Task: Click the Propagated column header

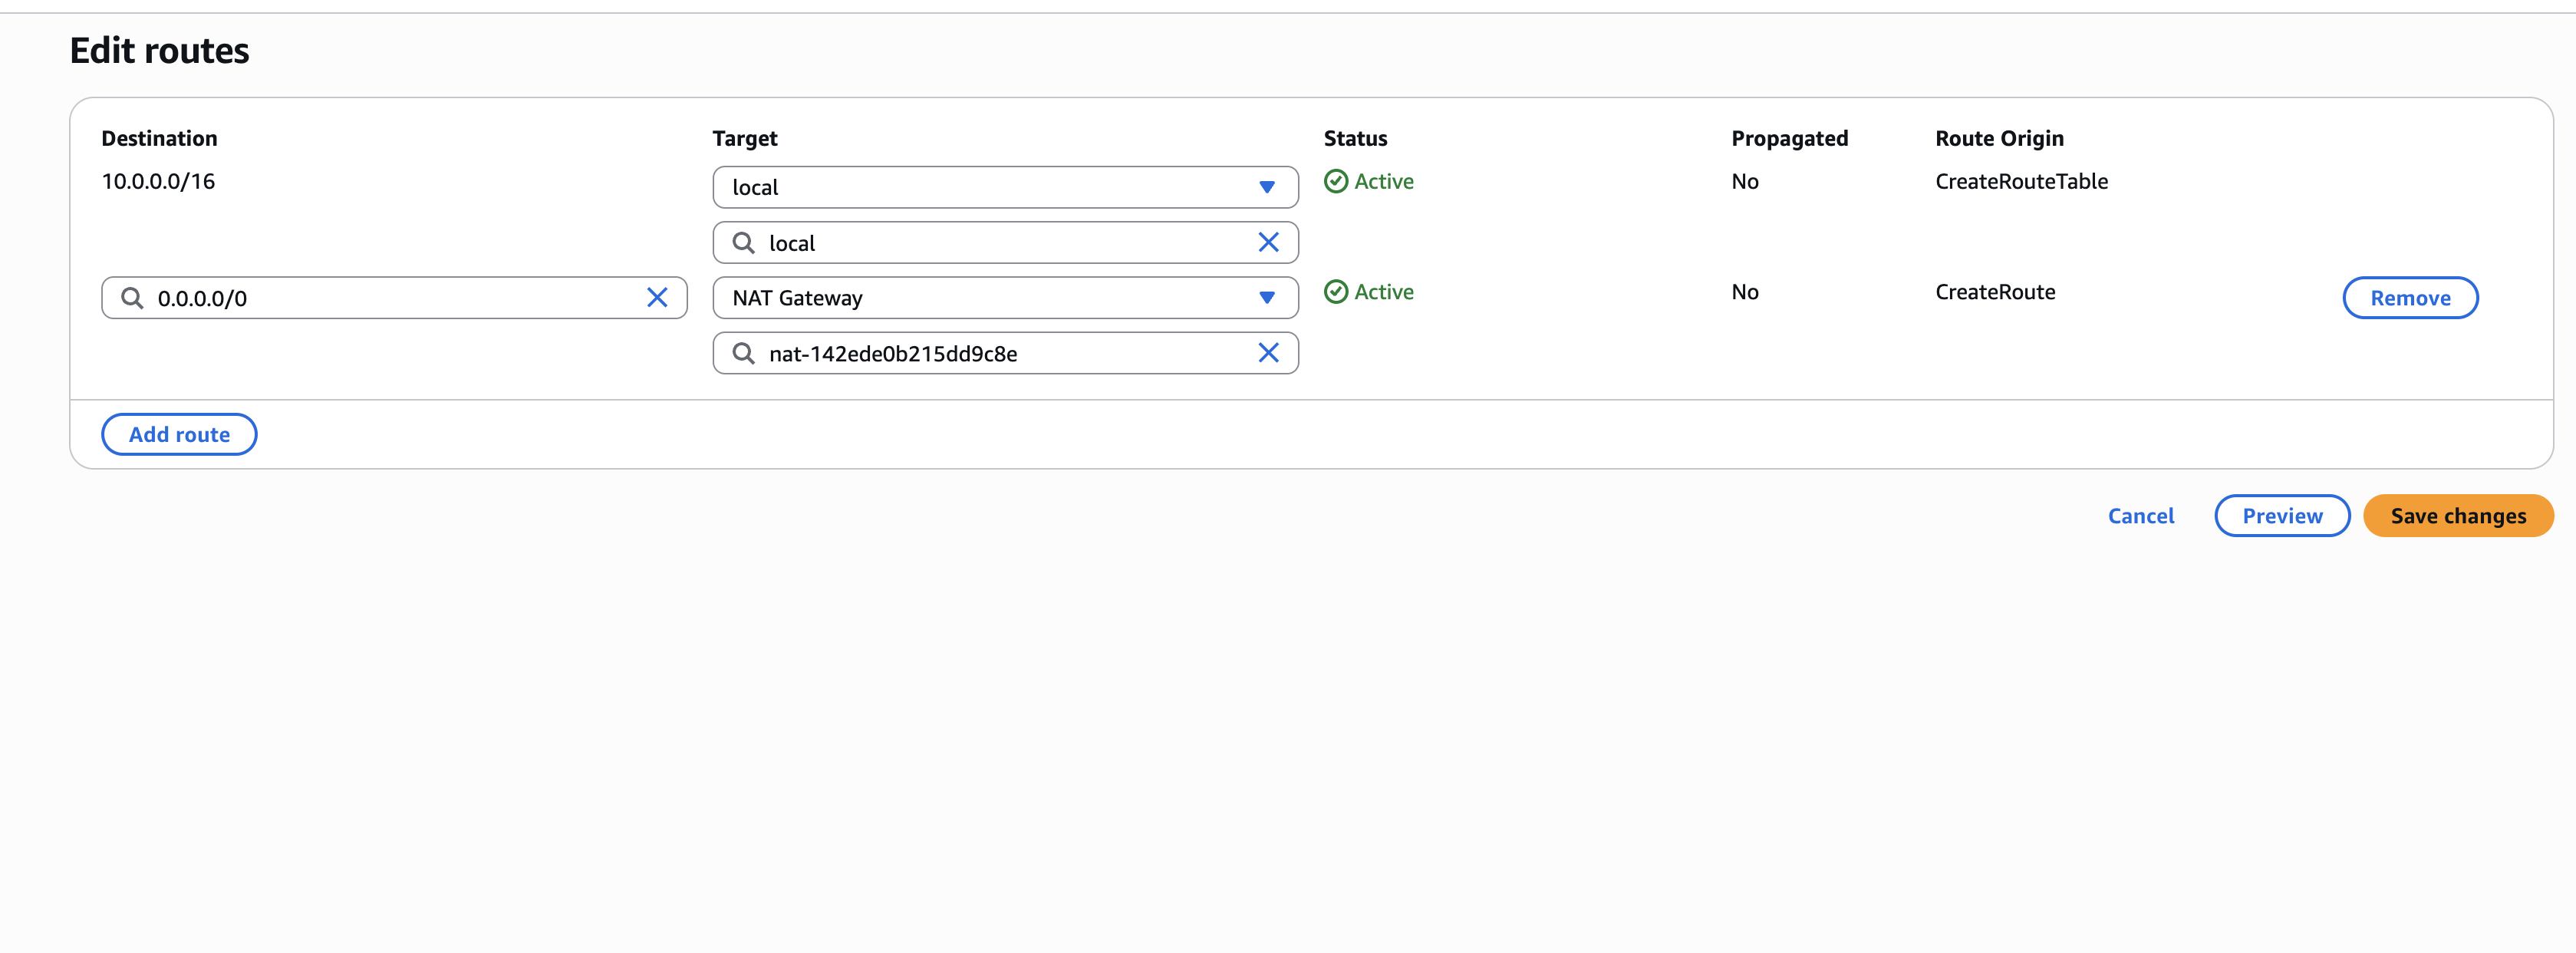Action: (1789, 138)
